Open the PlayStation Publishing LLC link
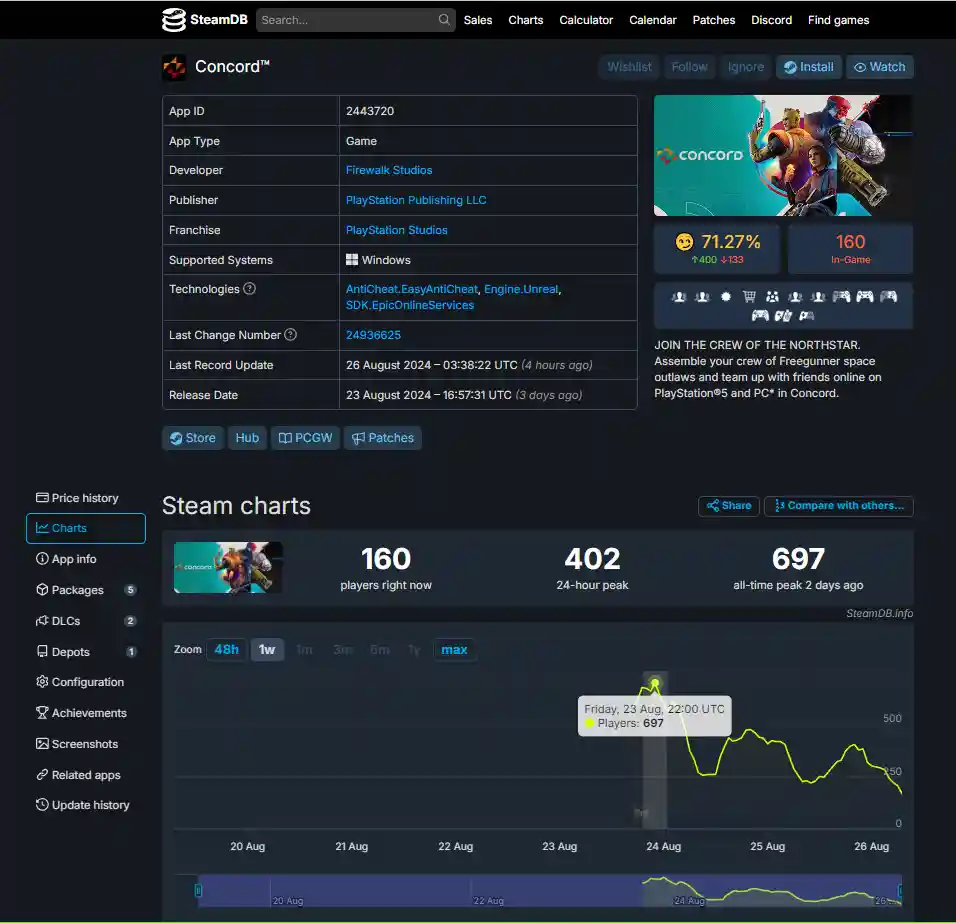Image resolution: width=956 pixels, height=923 pixels. 416,200
